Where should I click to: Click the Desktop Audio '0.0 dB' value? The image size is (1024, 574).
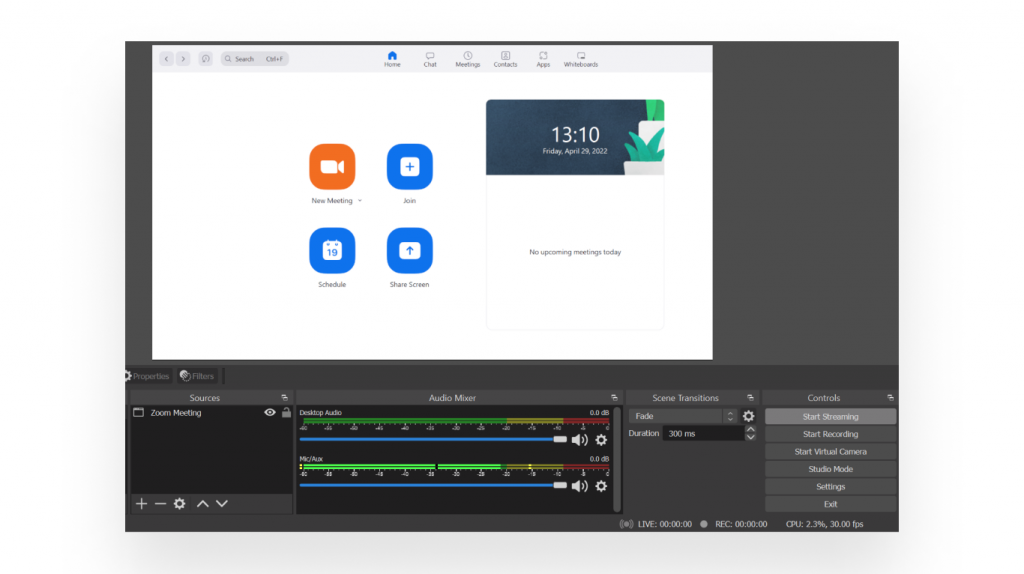coord(599,413)
